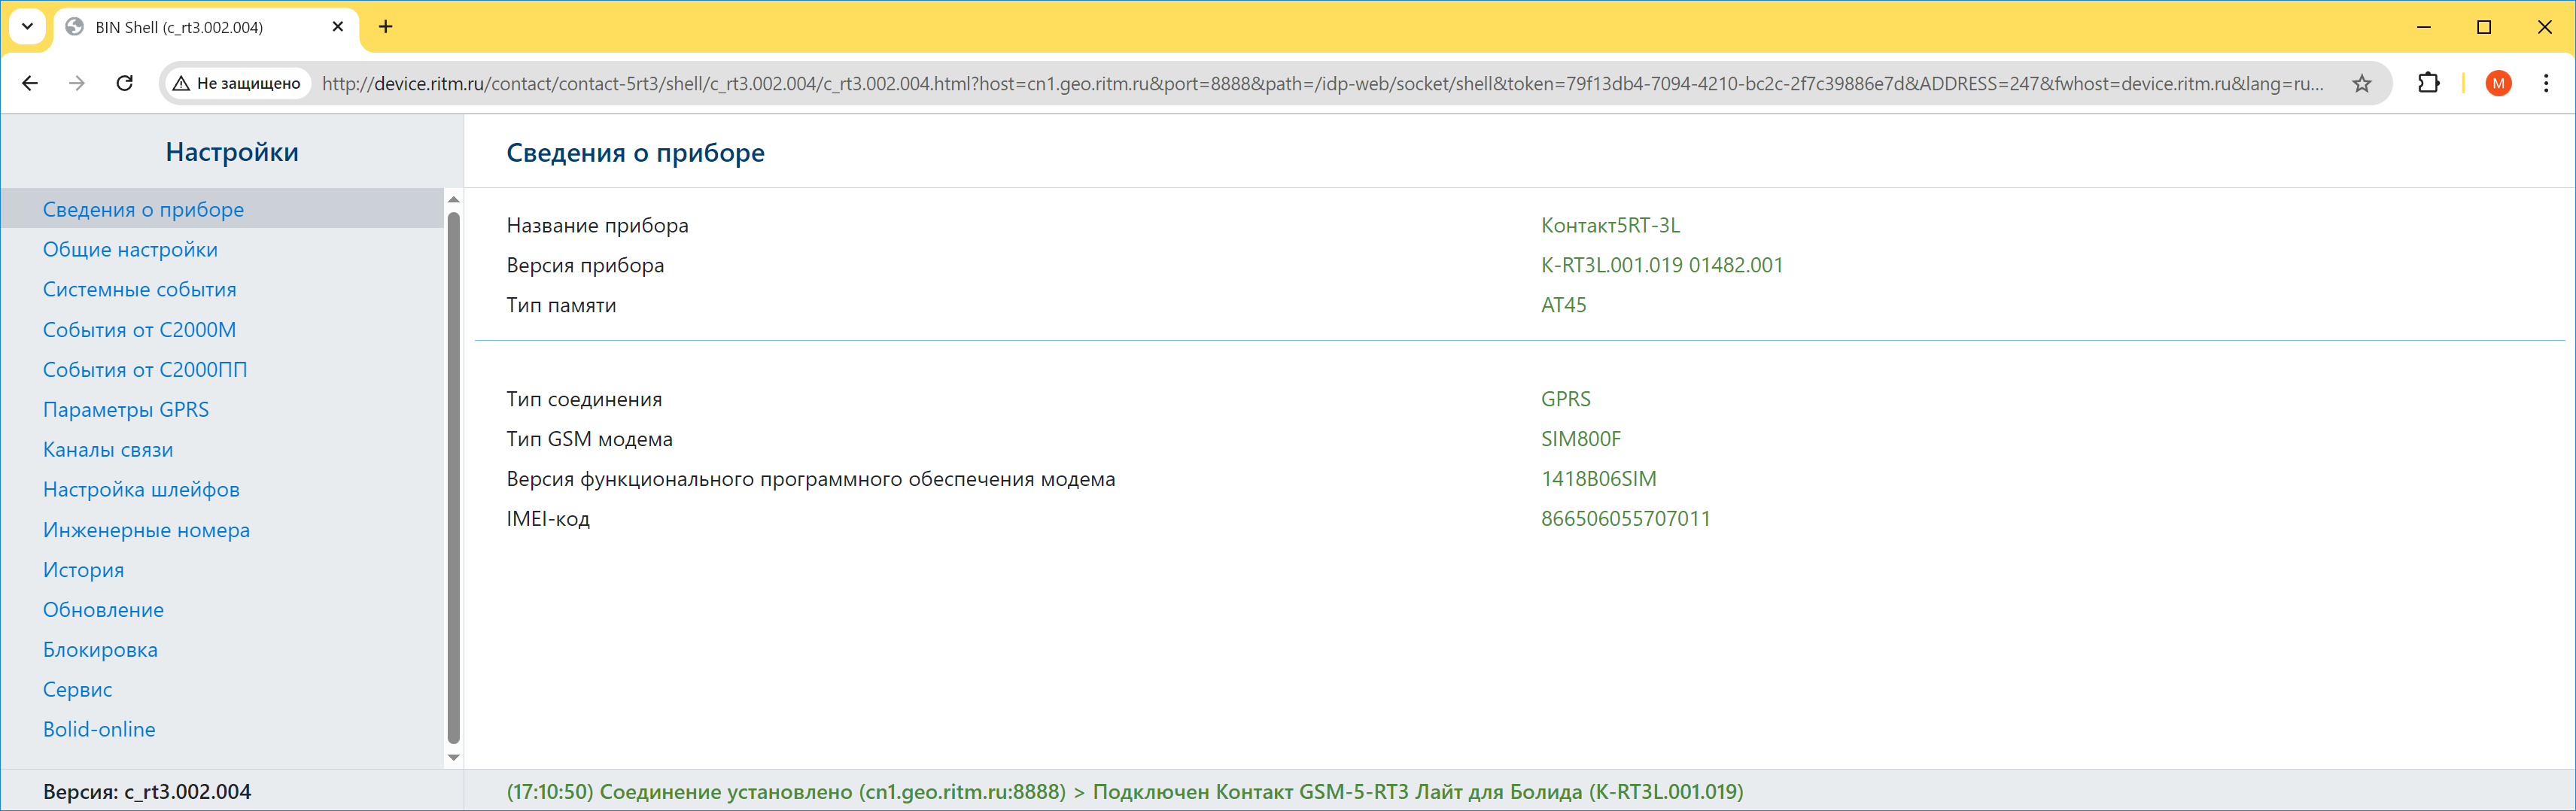Close the BIN Shell tab
Screen dimensions: 2576x811
click(338, 27)
